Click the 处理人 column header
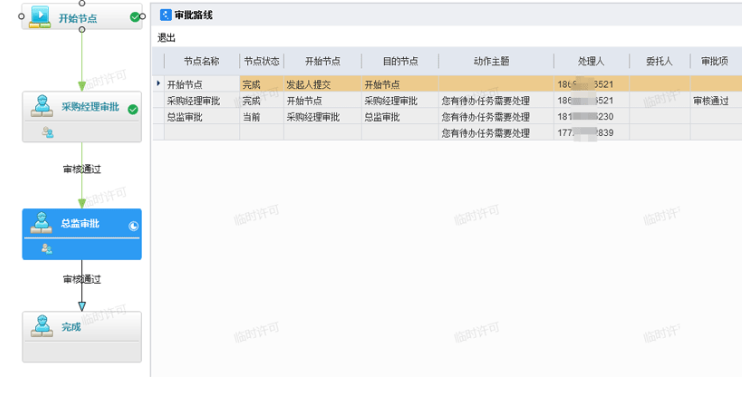 pos(591,61)
